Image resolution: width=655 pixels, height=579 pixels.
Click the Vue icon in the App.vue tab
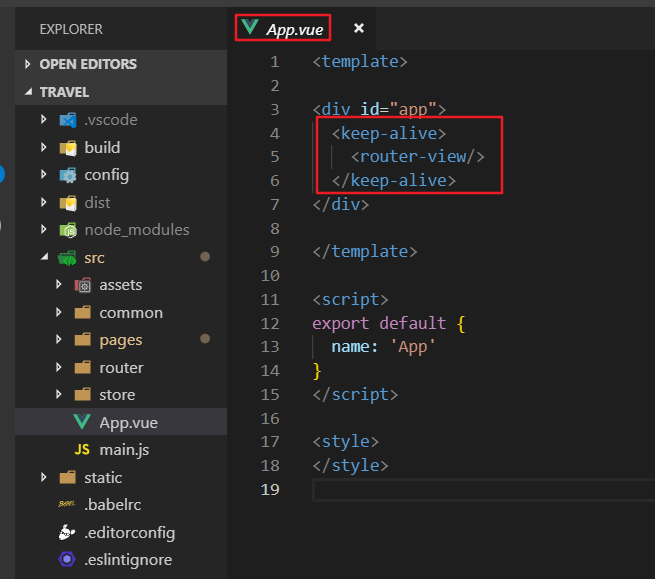click(x=250, y=27)
